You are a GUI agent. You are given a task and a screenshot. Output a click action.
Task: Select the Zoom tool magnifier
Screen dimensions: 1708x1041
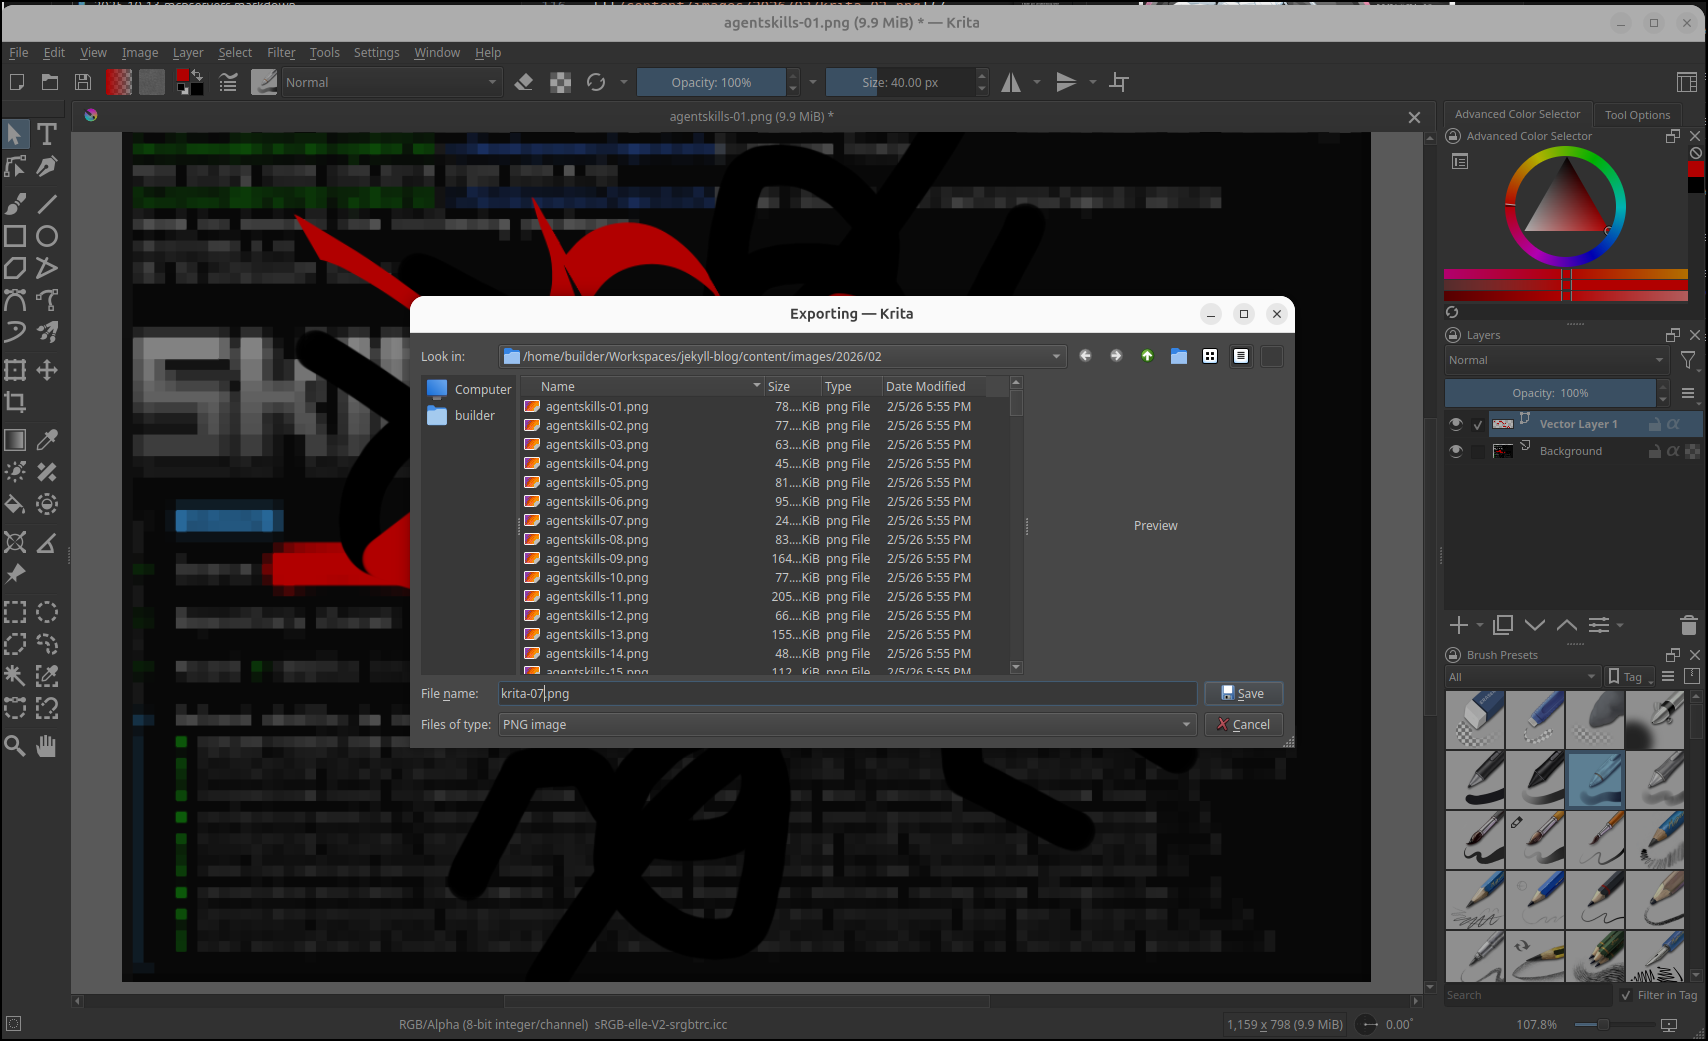click(15, 745)
